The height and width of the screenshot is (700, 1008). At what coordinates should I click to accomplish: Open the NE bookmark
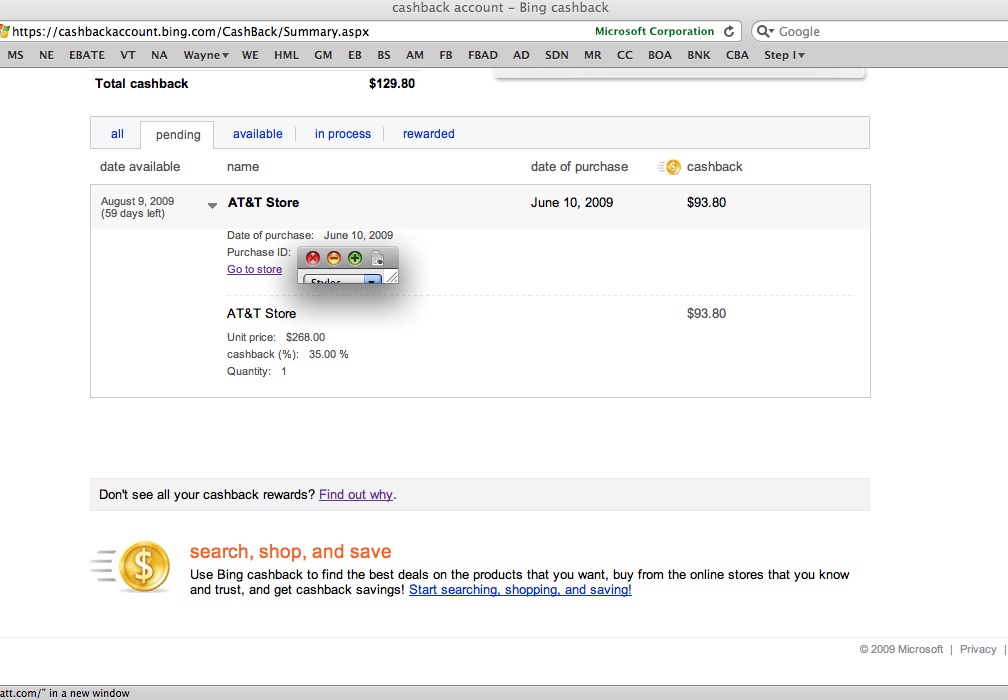pyautogui.click(x=46, y=55)
